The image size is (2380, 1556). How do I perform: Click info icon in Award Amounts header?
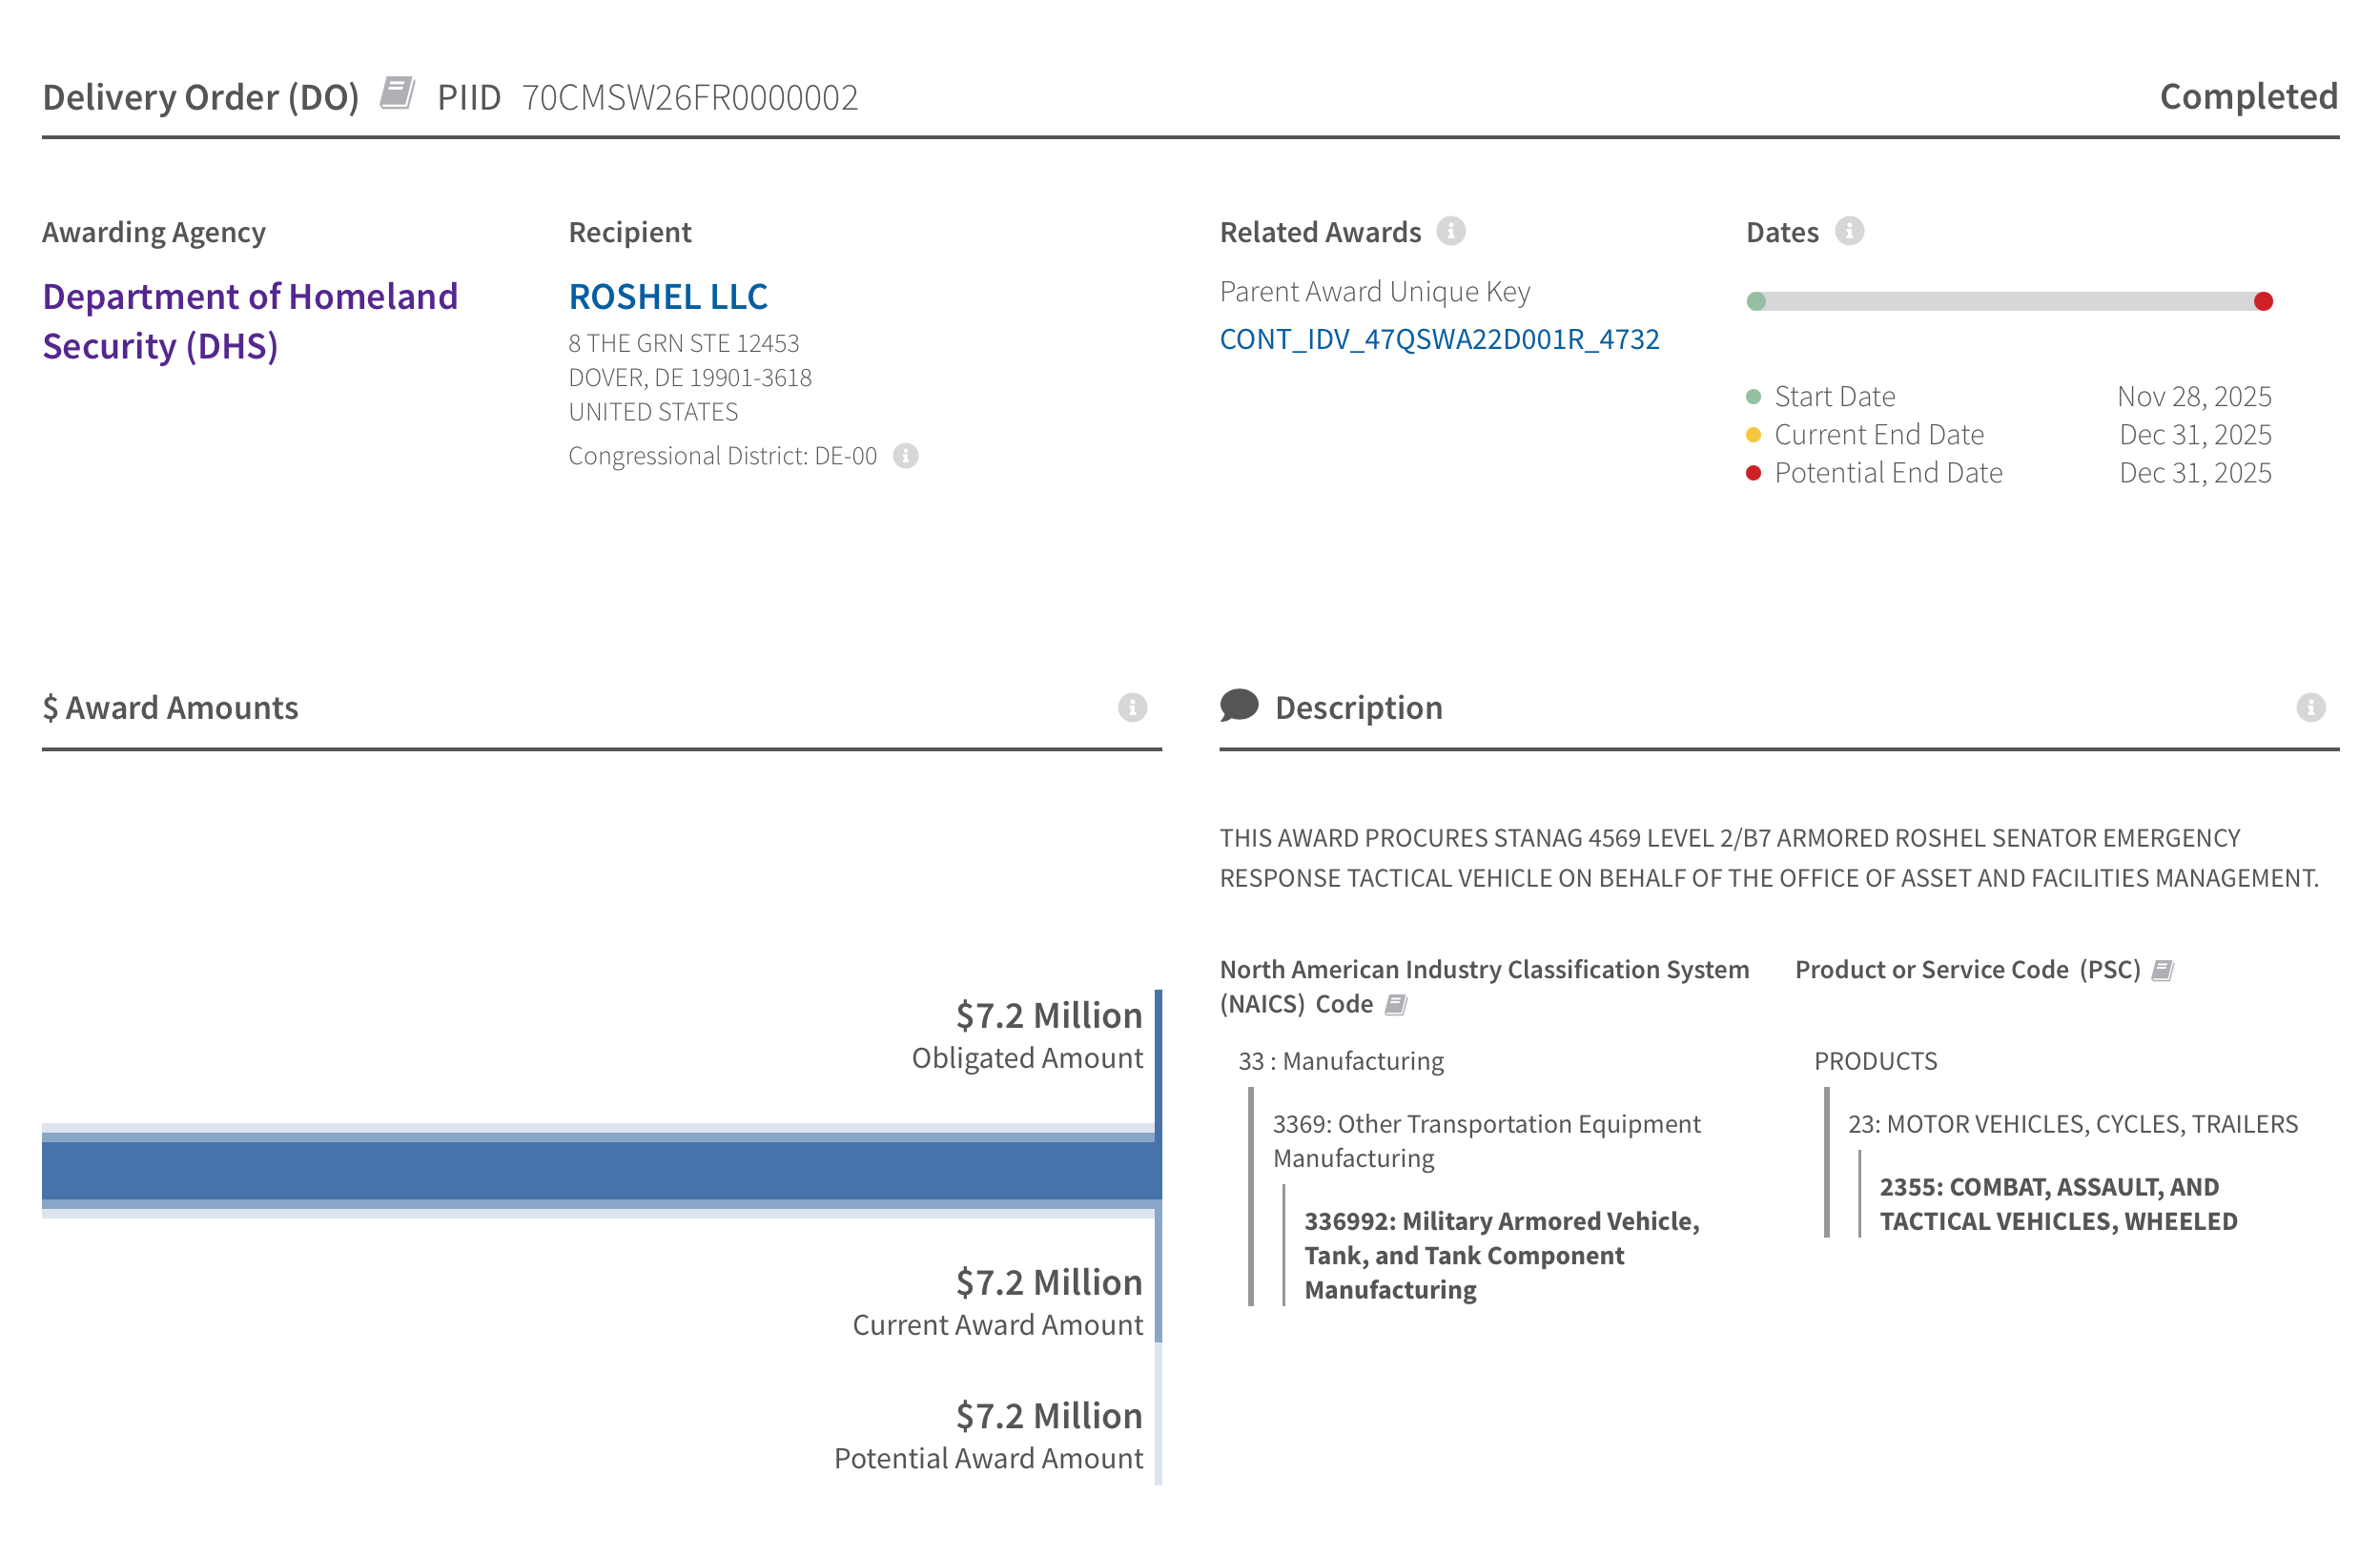pyautogui.click(x=1131, y=708)
